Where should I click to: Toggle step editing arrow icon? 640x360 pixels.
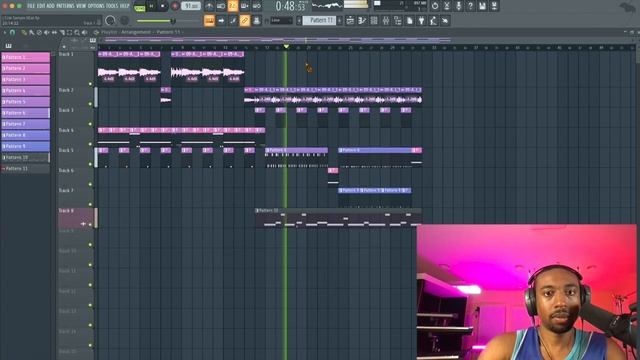(x=221, y=20)
